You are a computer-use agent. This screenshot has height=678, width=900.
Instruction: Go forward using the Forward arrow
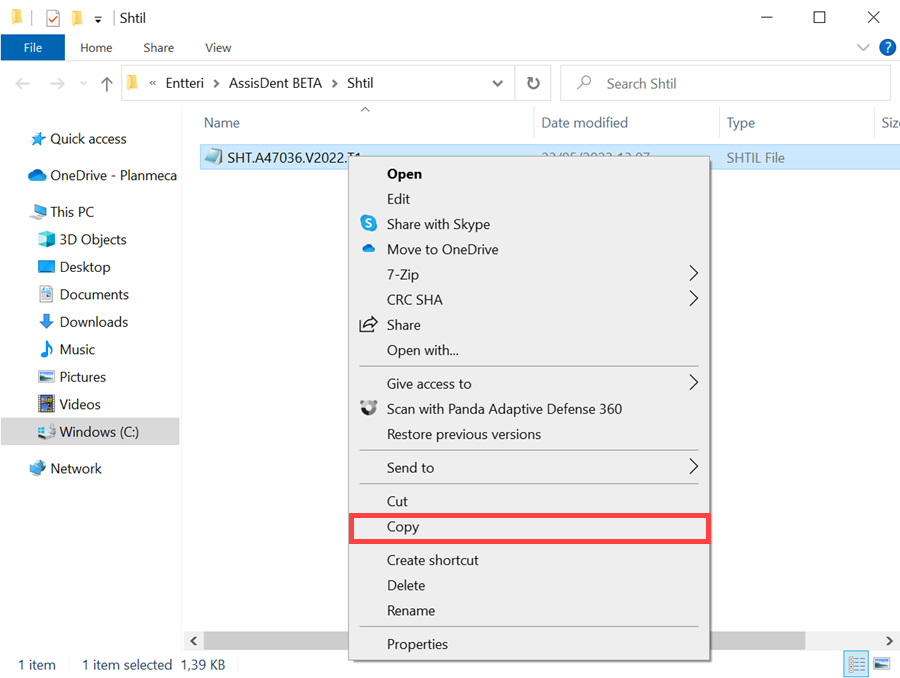pos(57,84)
